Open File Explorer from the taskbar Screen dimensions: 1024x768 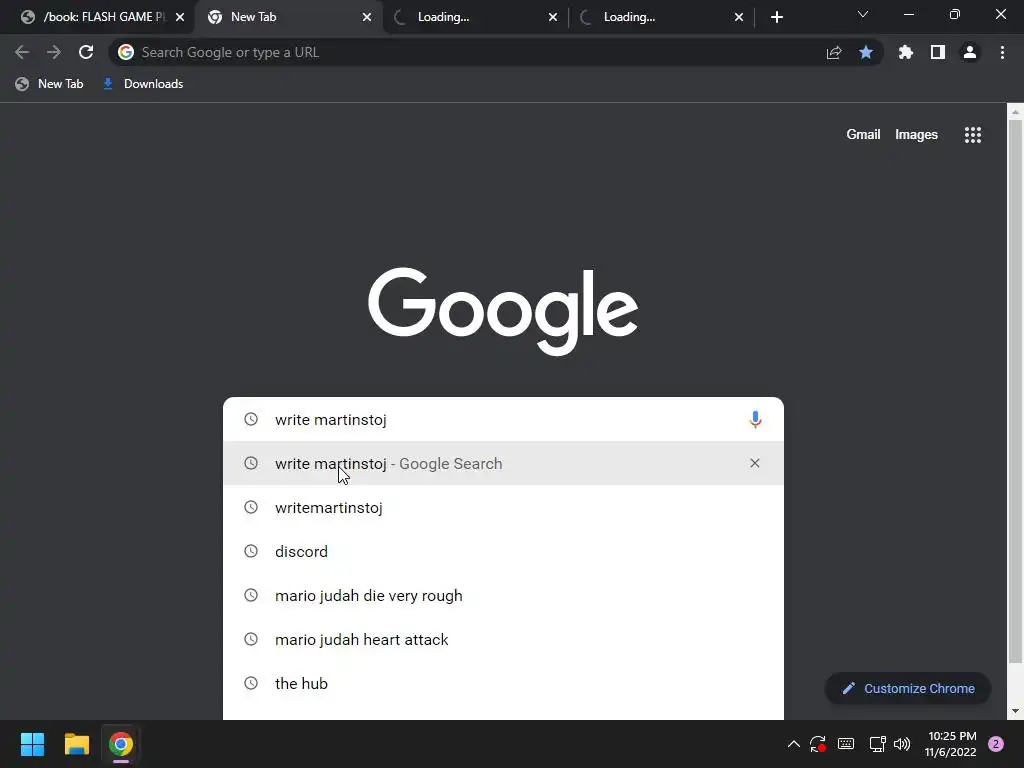click(x=76, y=744)
